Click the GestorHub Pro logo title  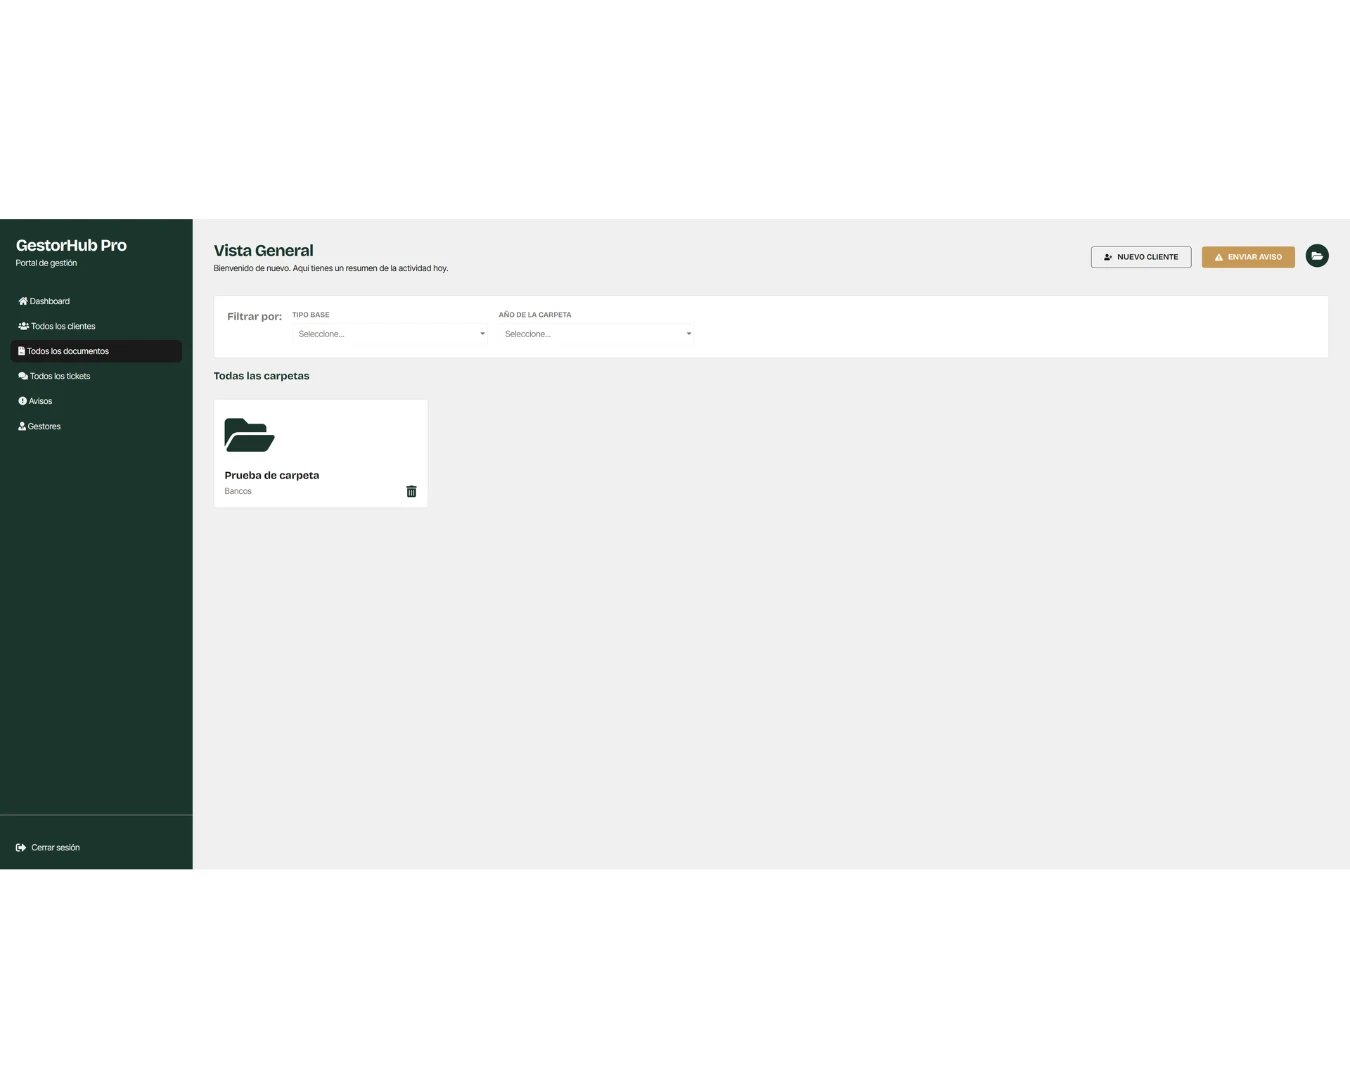(71, 245)
